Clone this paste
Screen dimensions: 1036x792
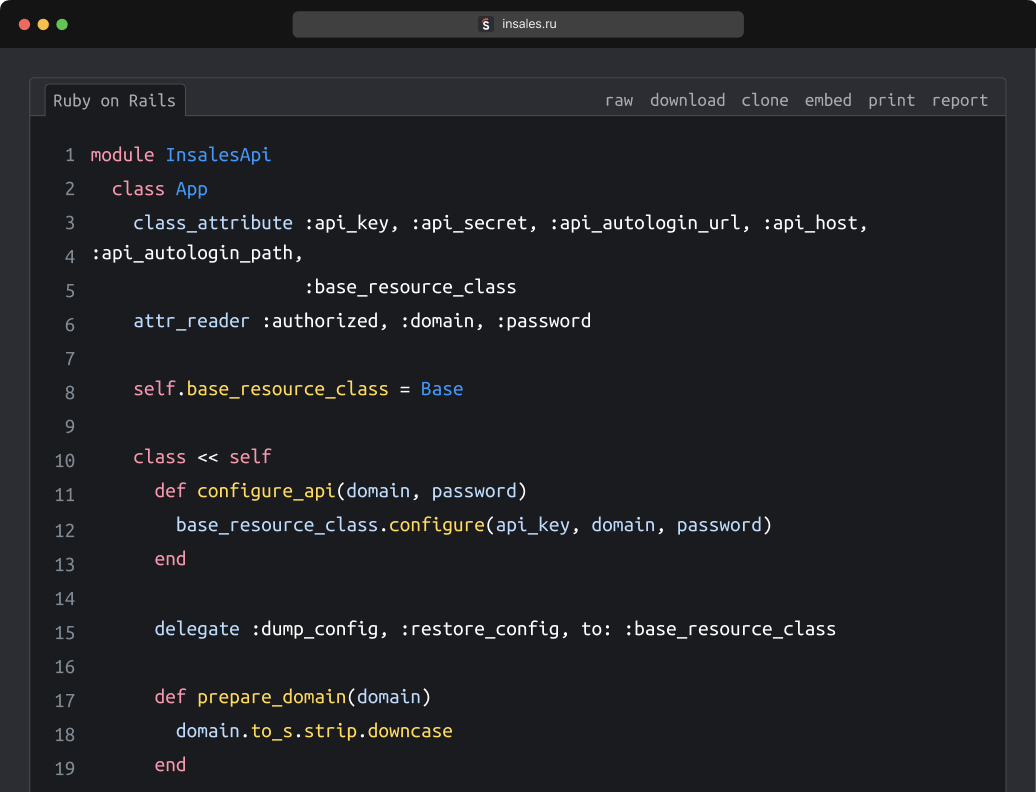(764, 100)
